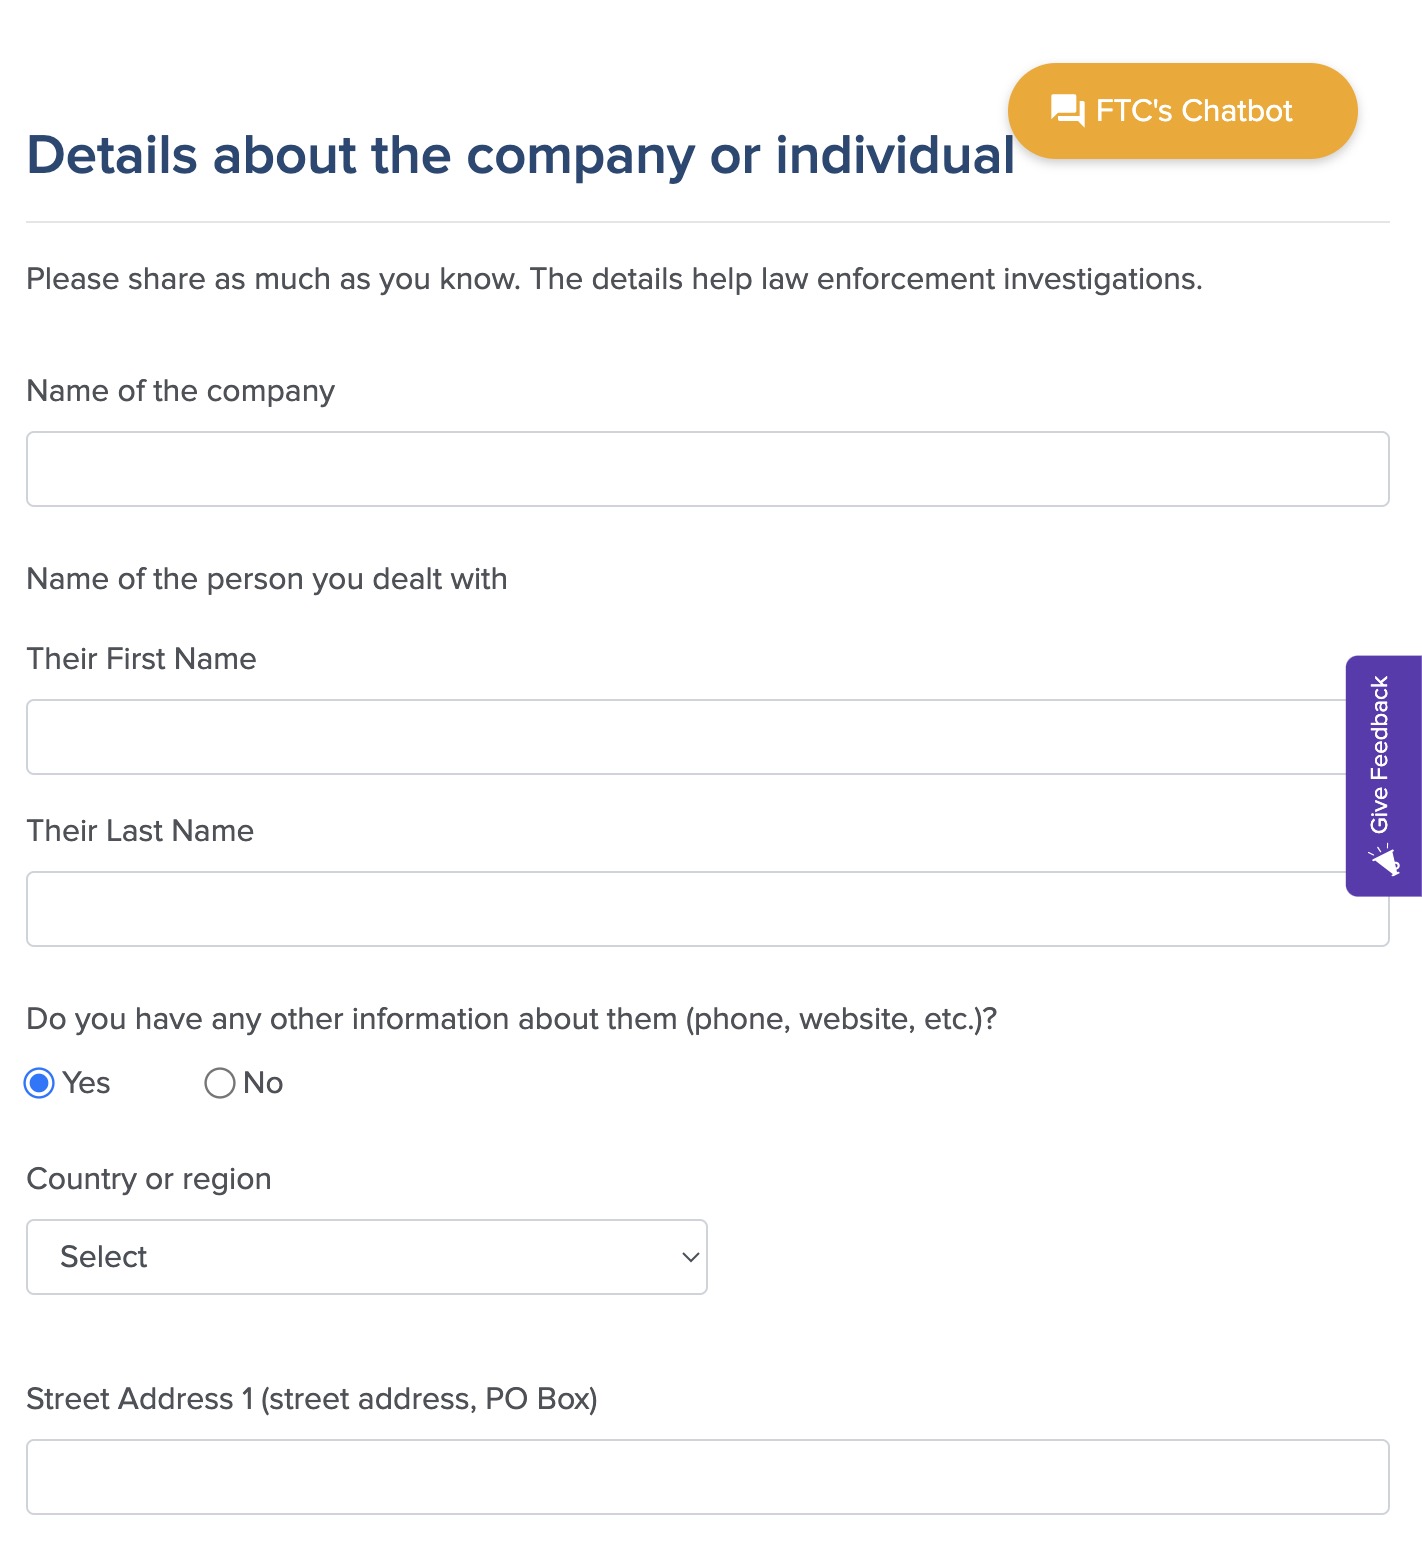Click the "Select" placeholder in the country combo box
Screen dimensions: 1422x1557
(104, 1257)
